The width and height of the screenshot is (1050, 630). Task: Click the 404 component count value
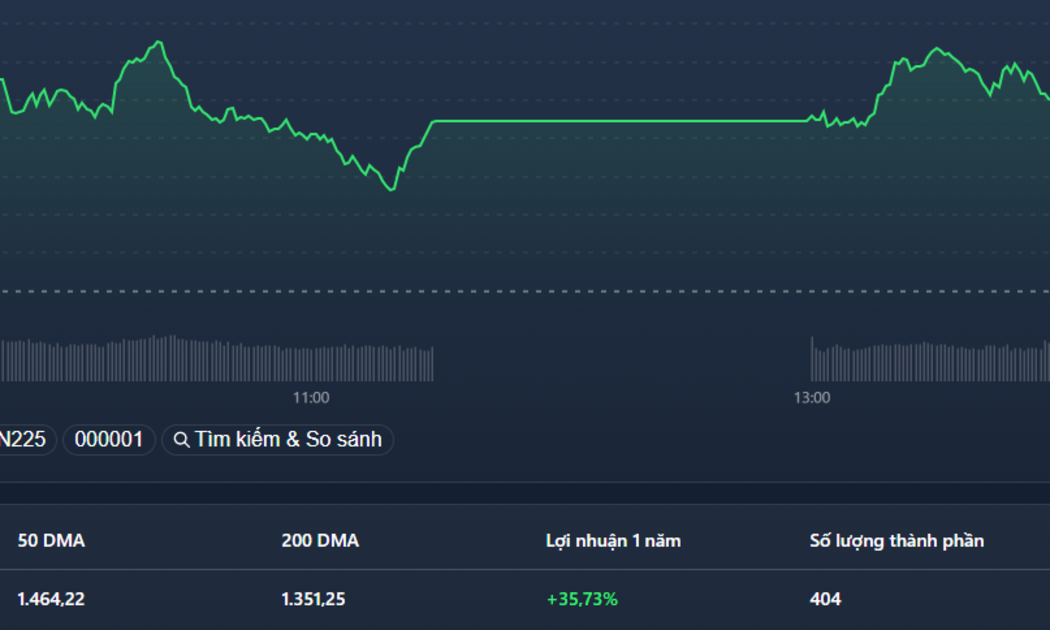825,599
